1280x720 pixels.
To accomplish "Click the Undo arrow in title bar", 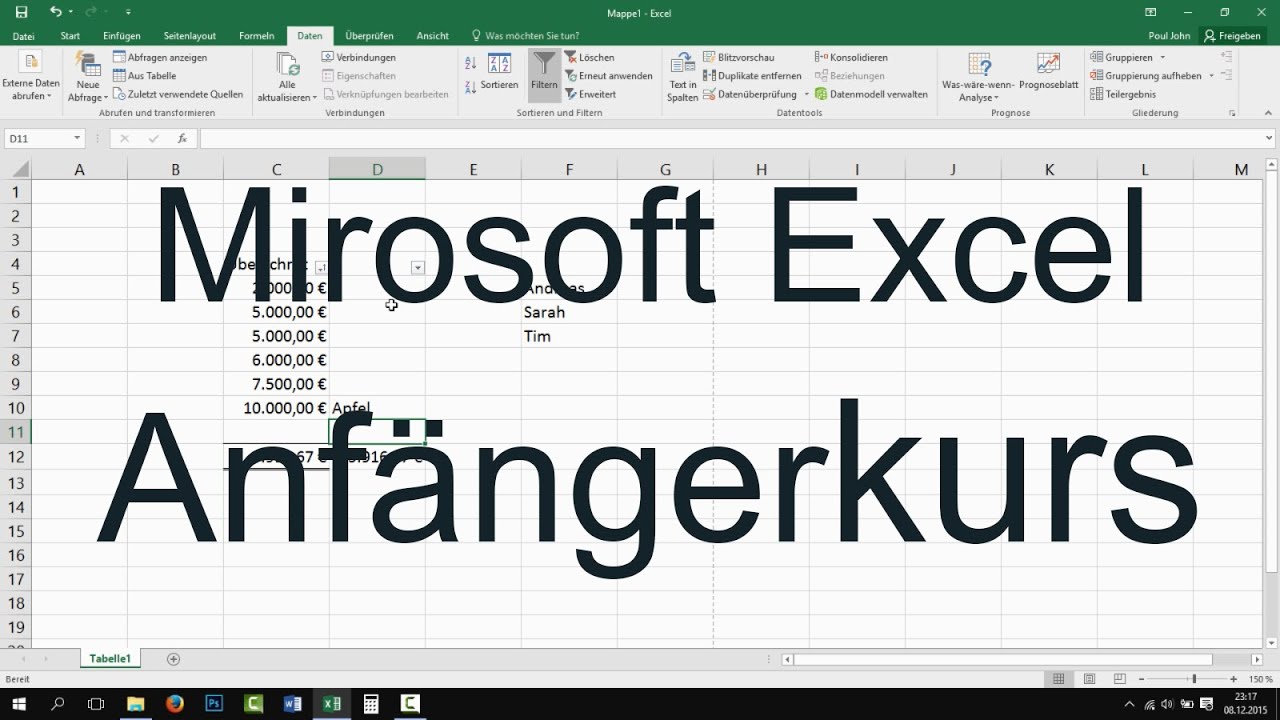I will pos(55,12).
